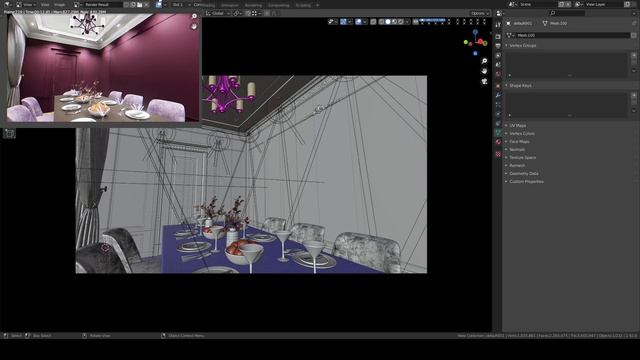Toggle camera view gizmo in 3D viewport

tap(484, 81)
